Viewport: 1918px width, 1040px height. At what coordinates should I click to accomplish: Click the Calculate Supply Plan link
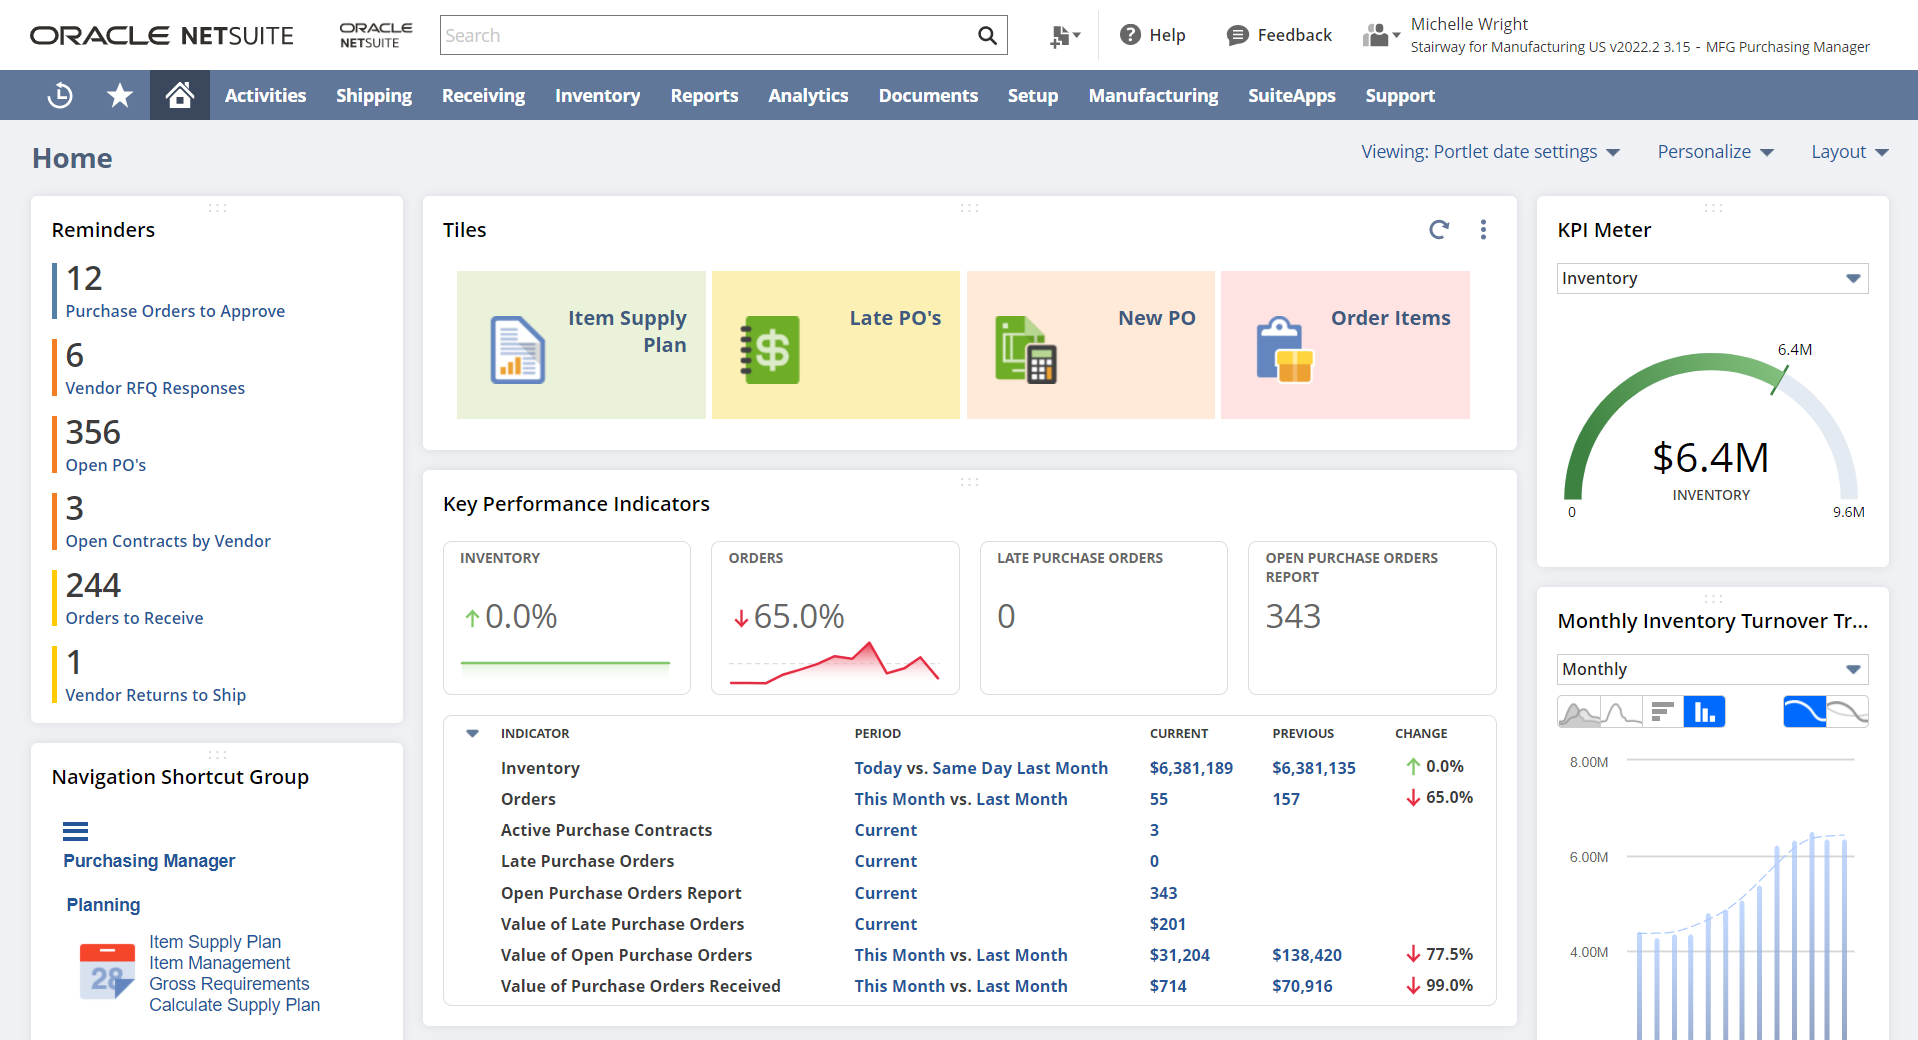[235, 1005]
